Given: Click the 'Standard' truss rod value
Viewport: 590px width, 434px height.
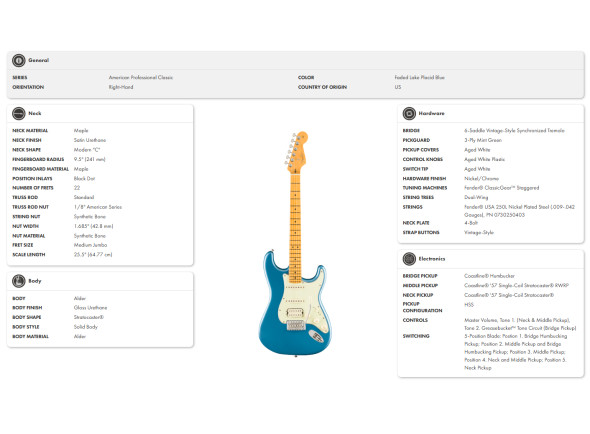Looking at the screenshot, I should [84, 197].
